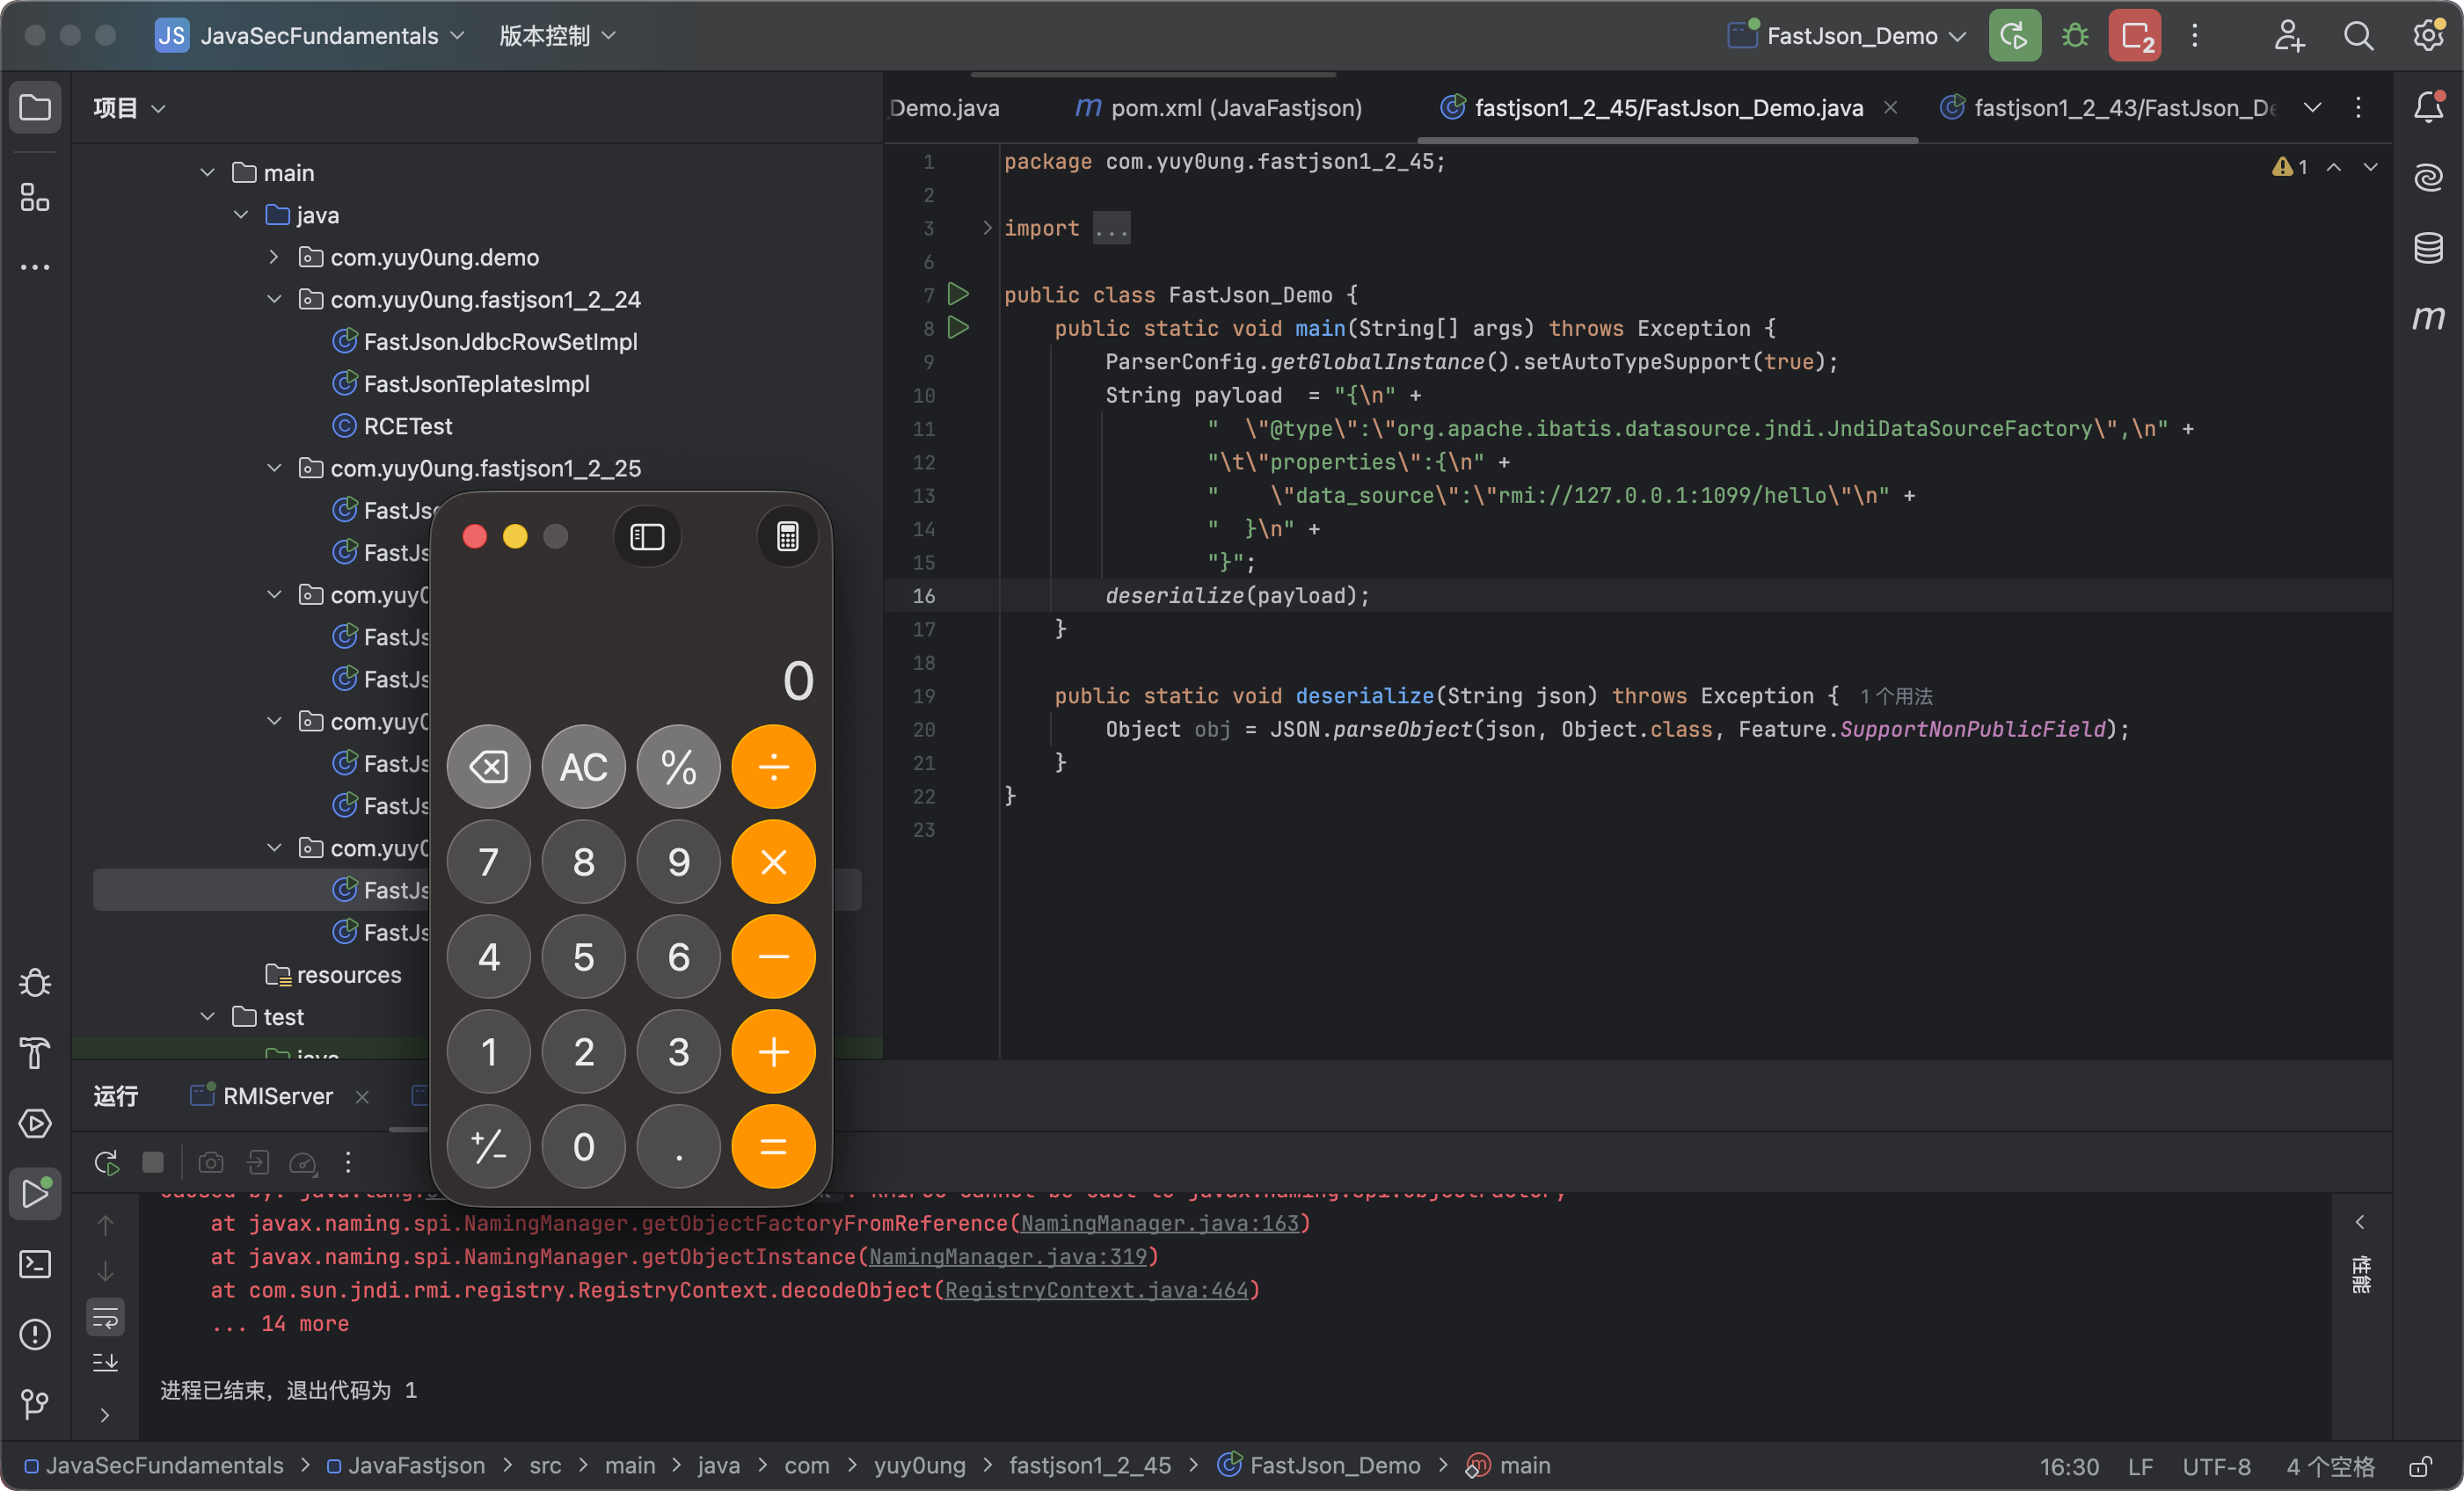Toggle scroll to end in run console
2464x1491 pixels.
pos(105,1363)
